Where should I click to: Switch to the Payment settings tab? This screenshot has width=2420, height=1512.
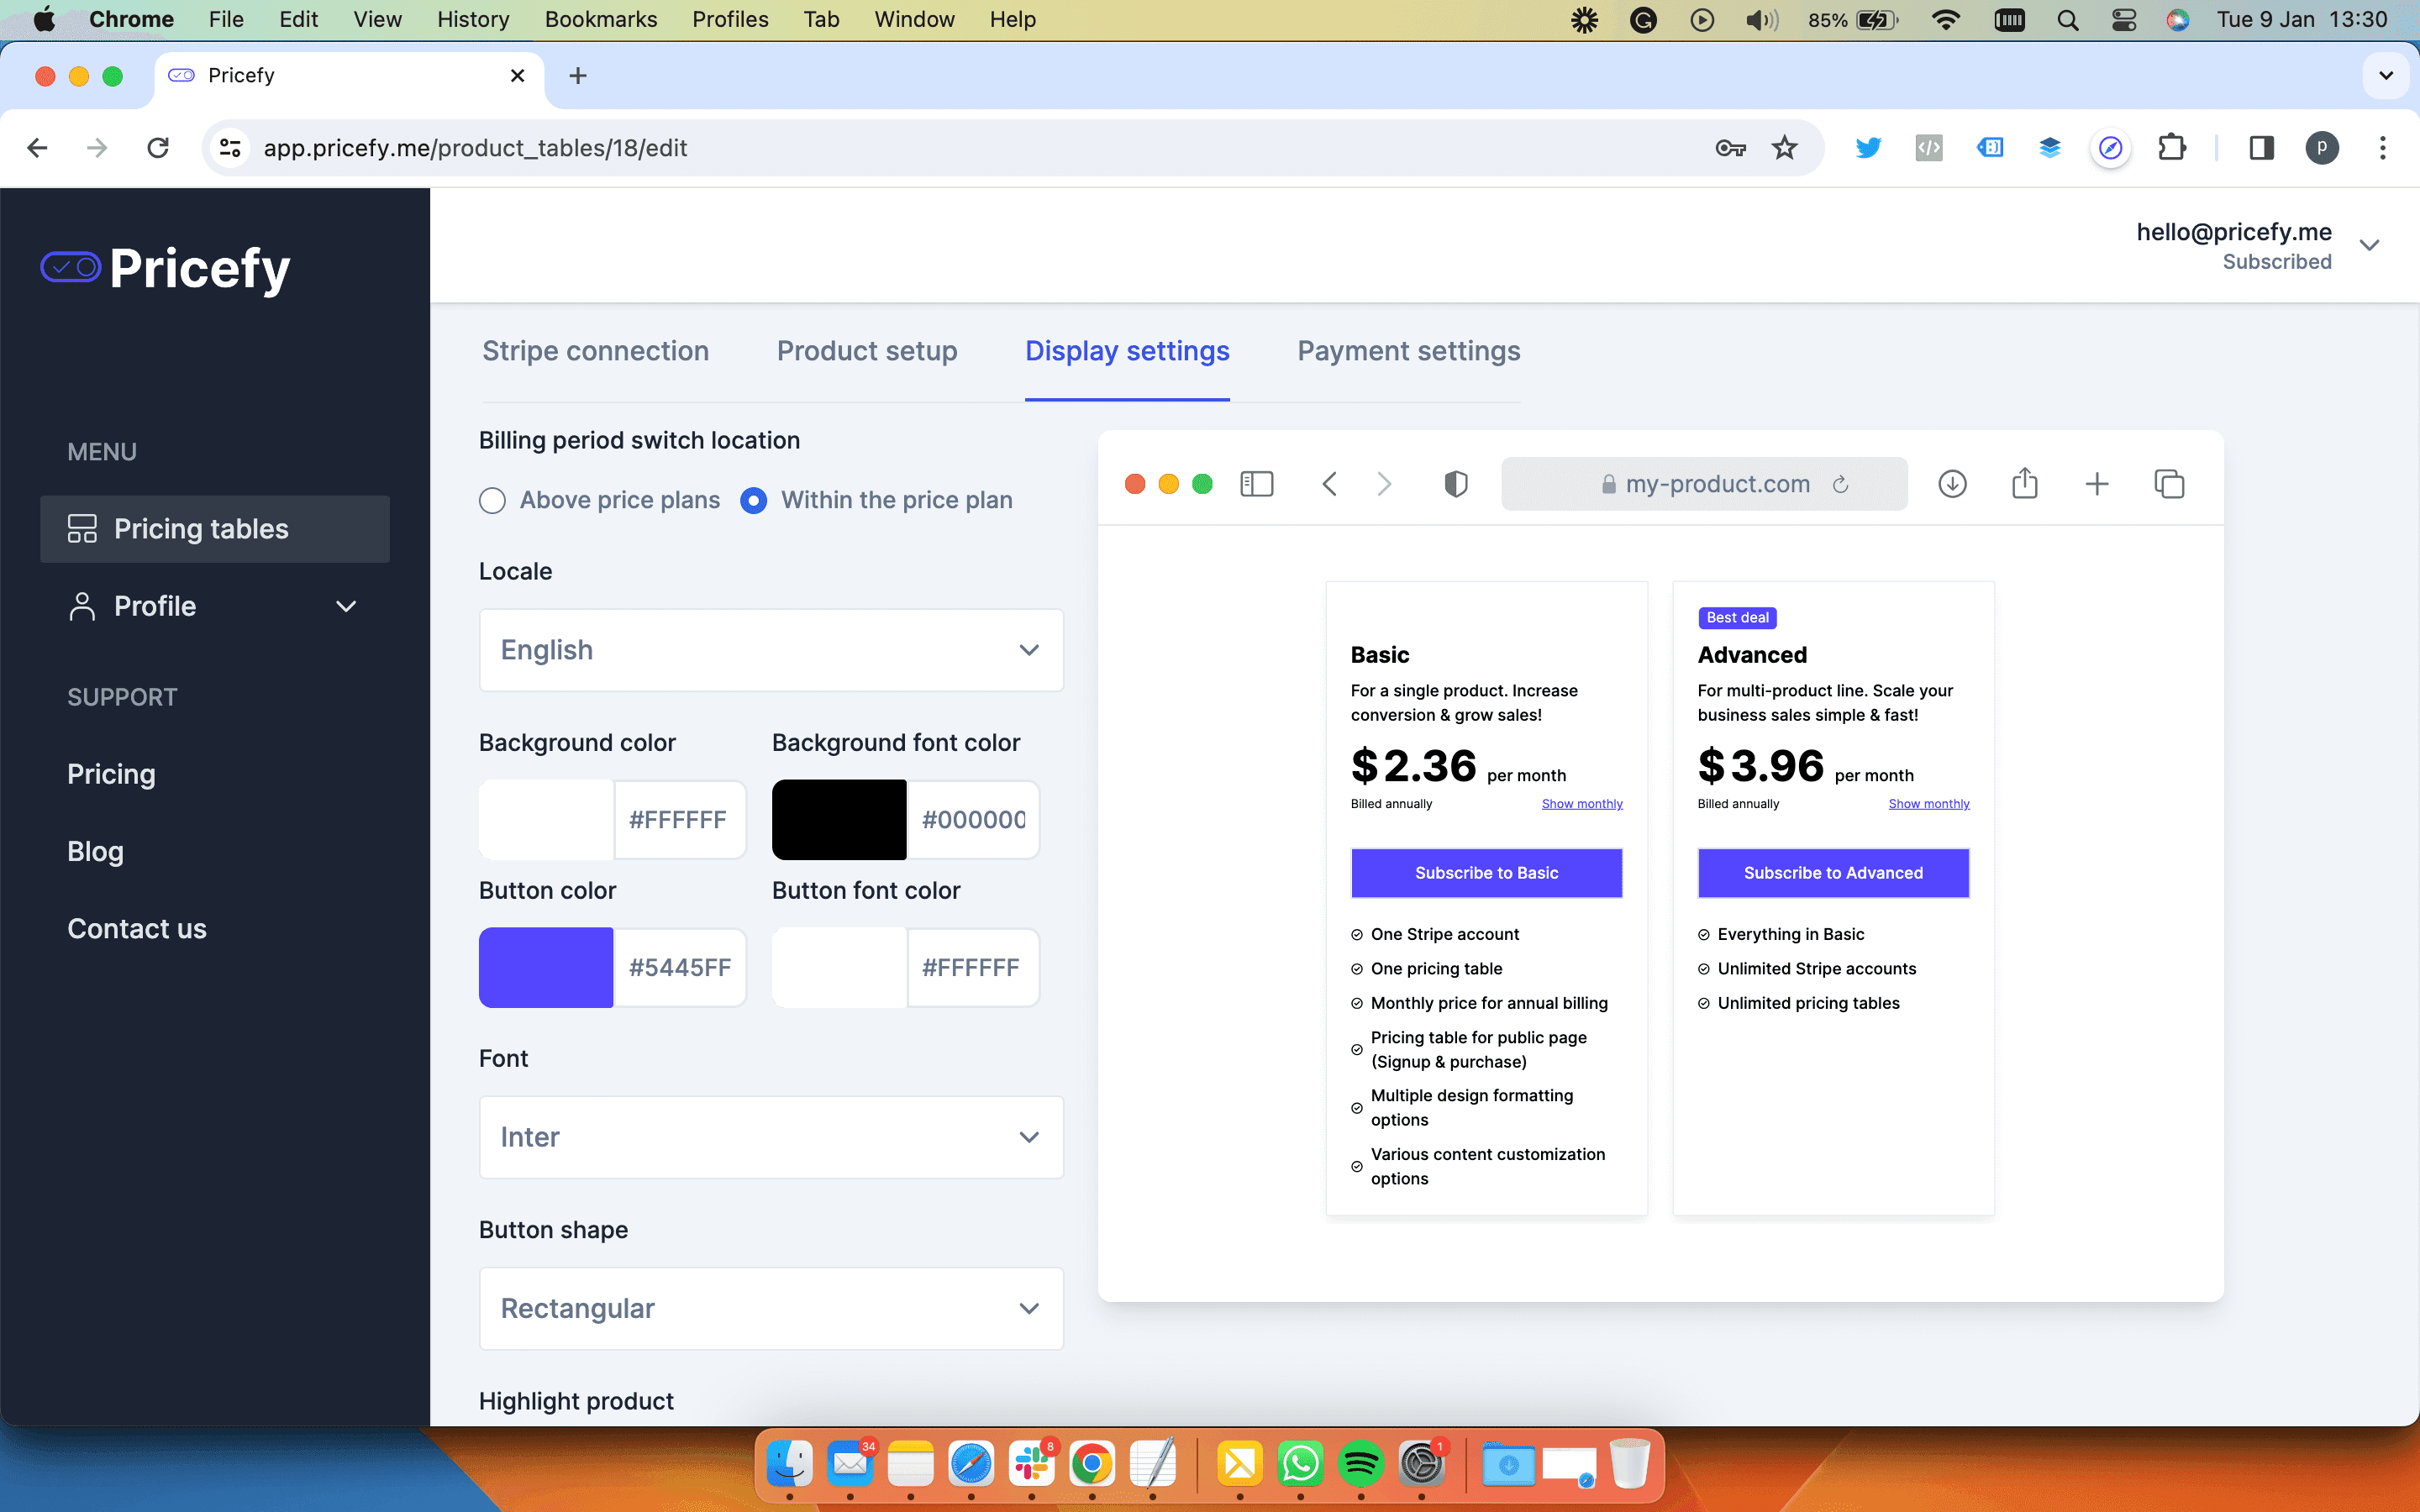[x=1408, y=351]
